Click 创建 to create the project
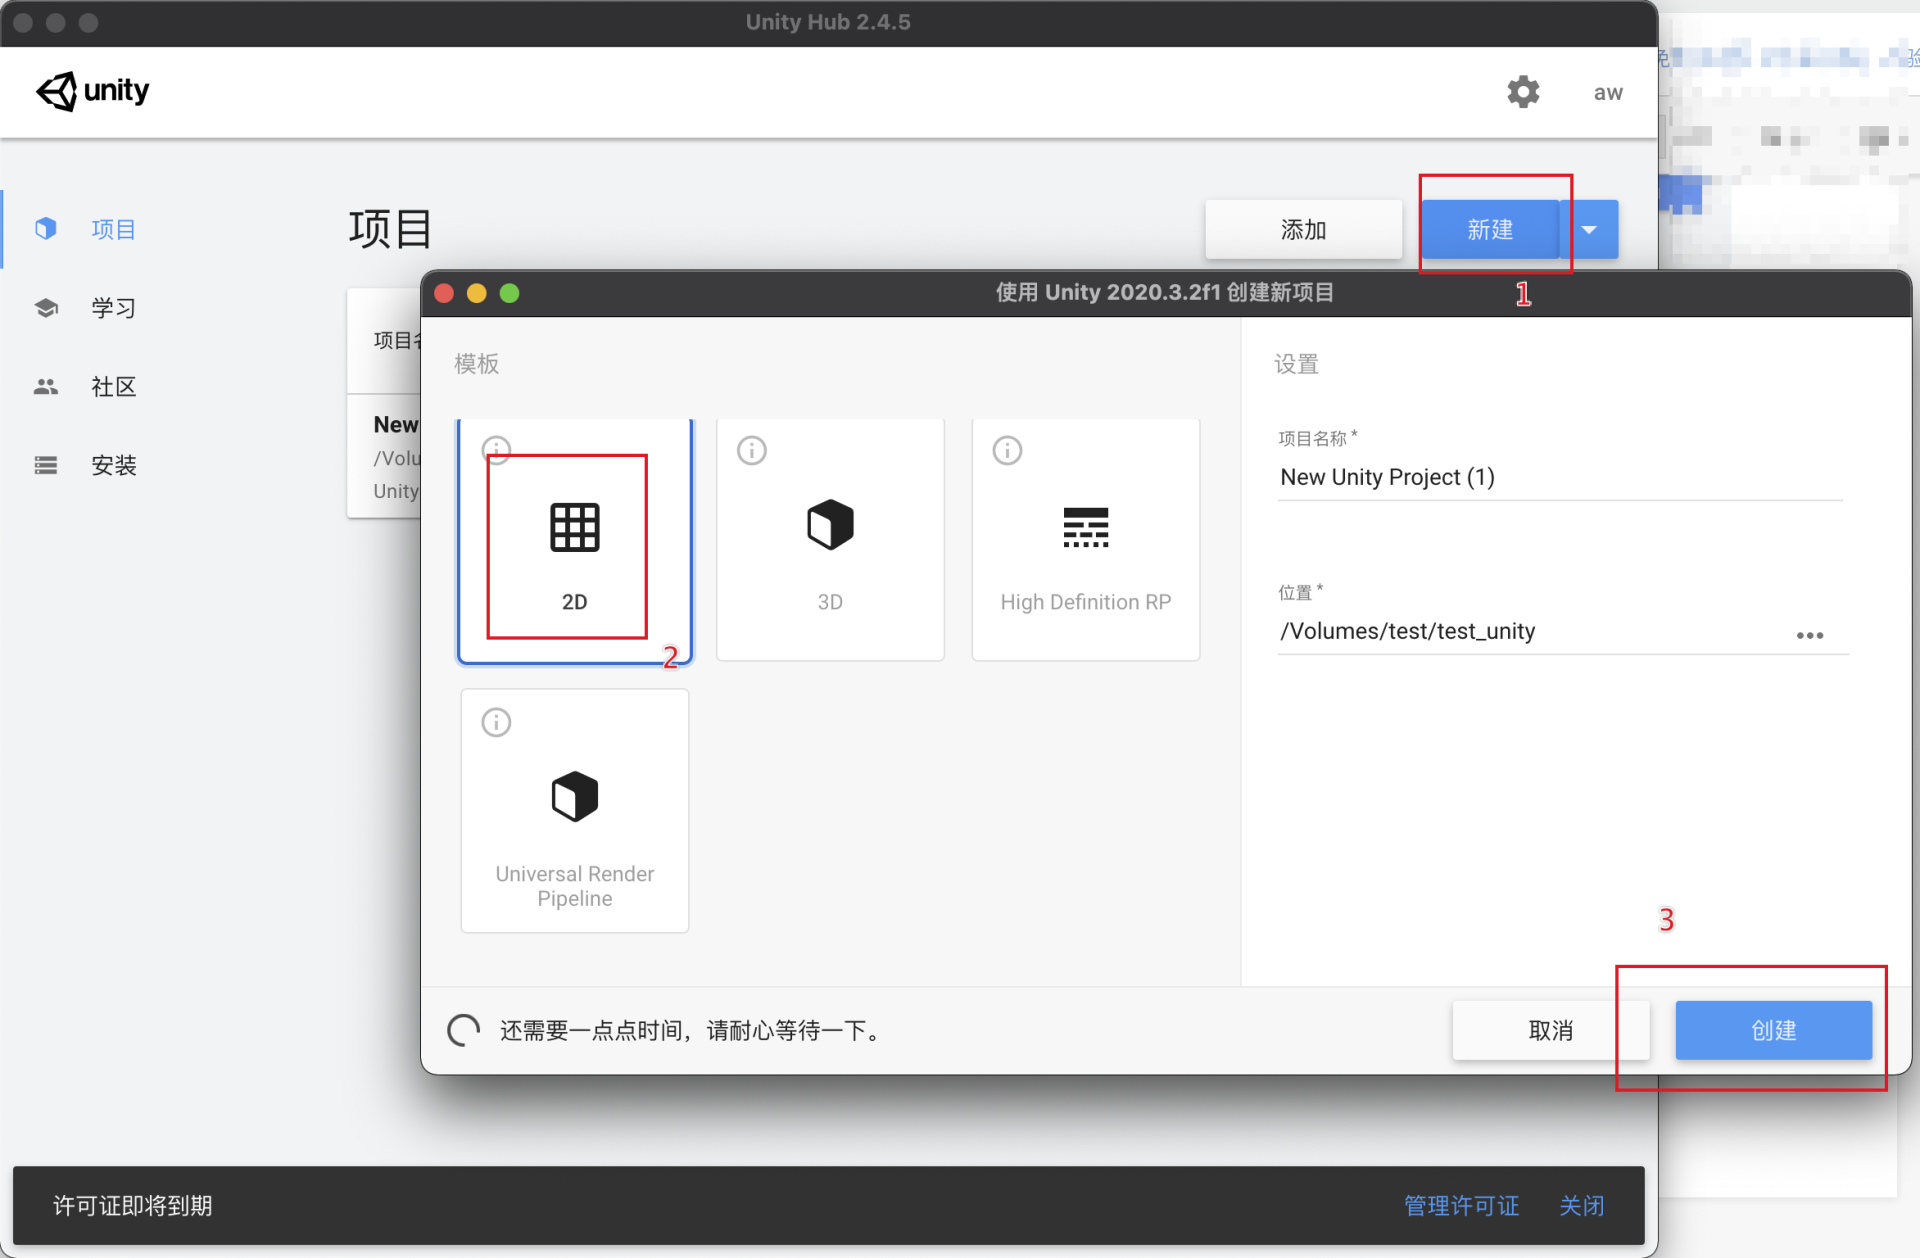This screenshot has width=1920, height=1258. click(x=1774, y=1030)
